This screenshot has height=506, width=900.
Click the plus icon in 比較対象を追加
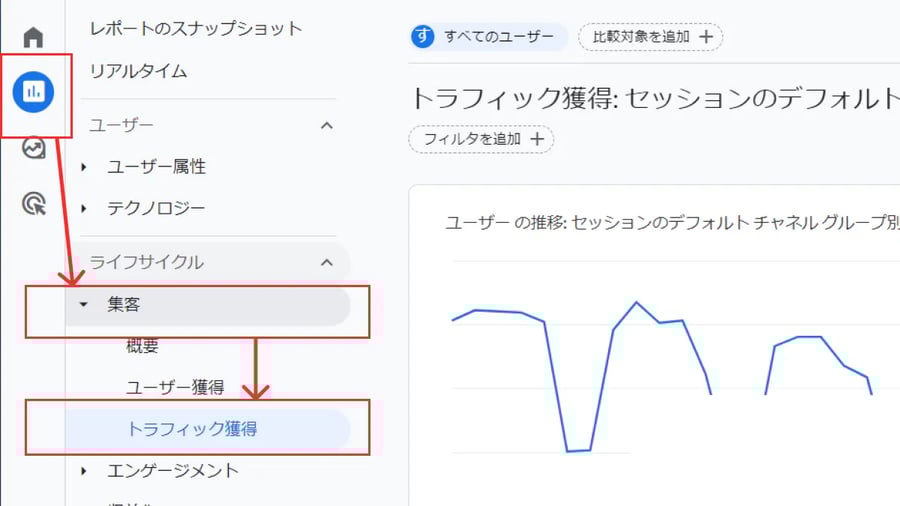(706, 37)
